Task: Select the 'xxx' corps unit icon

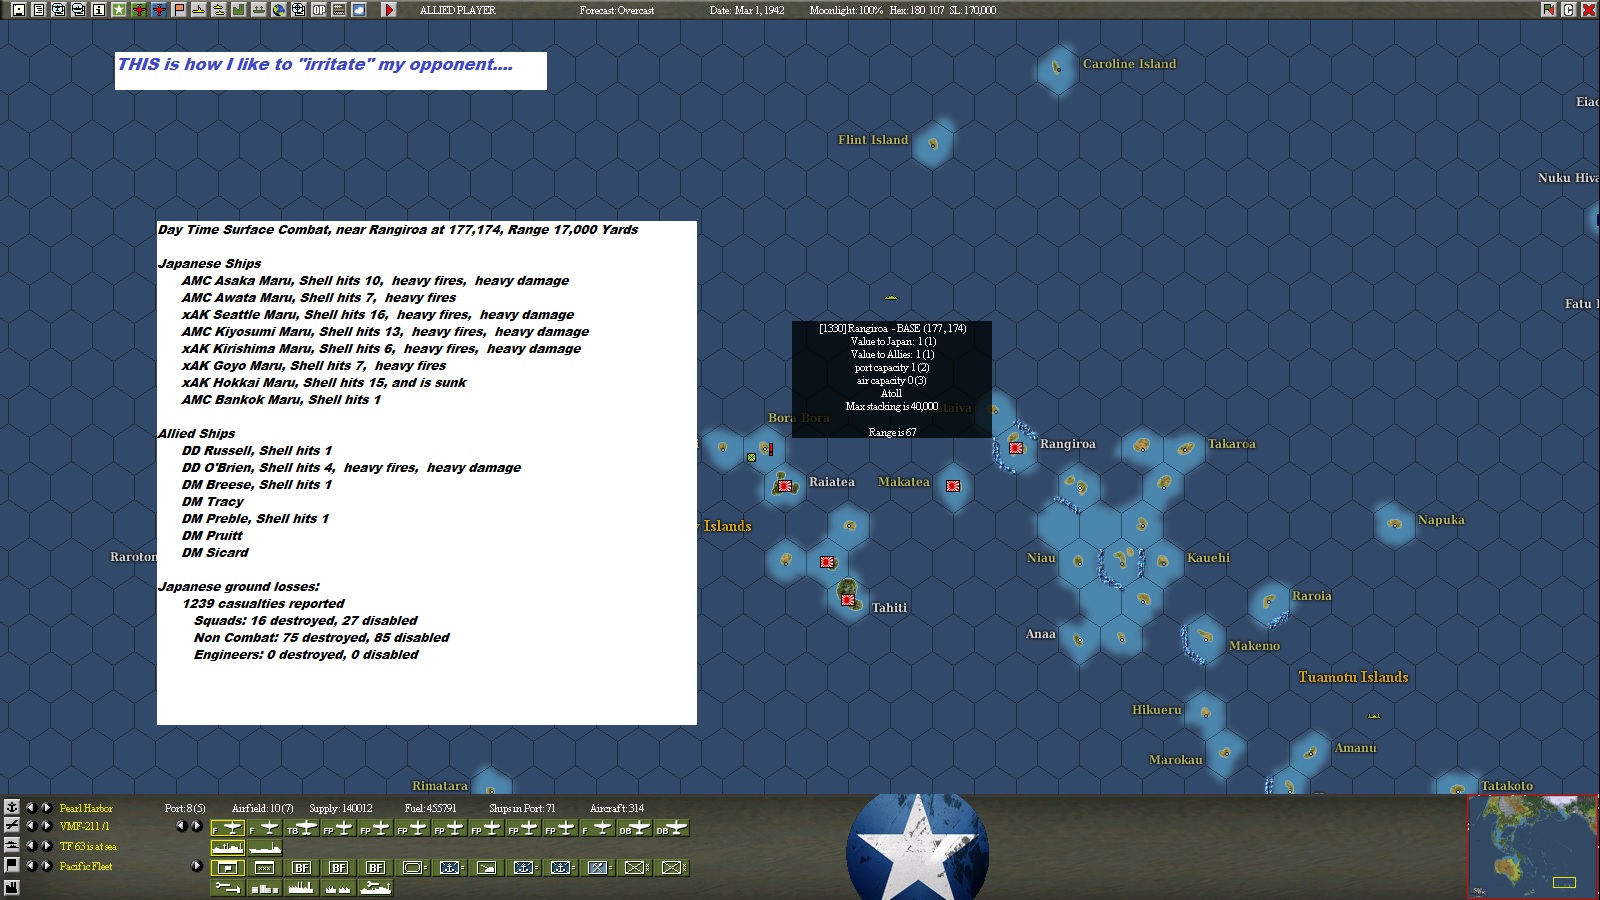Action: (265, 868)
